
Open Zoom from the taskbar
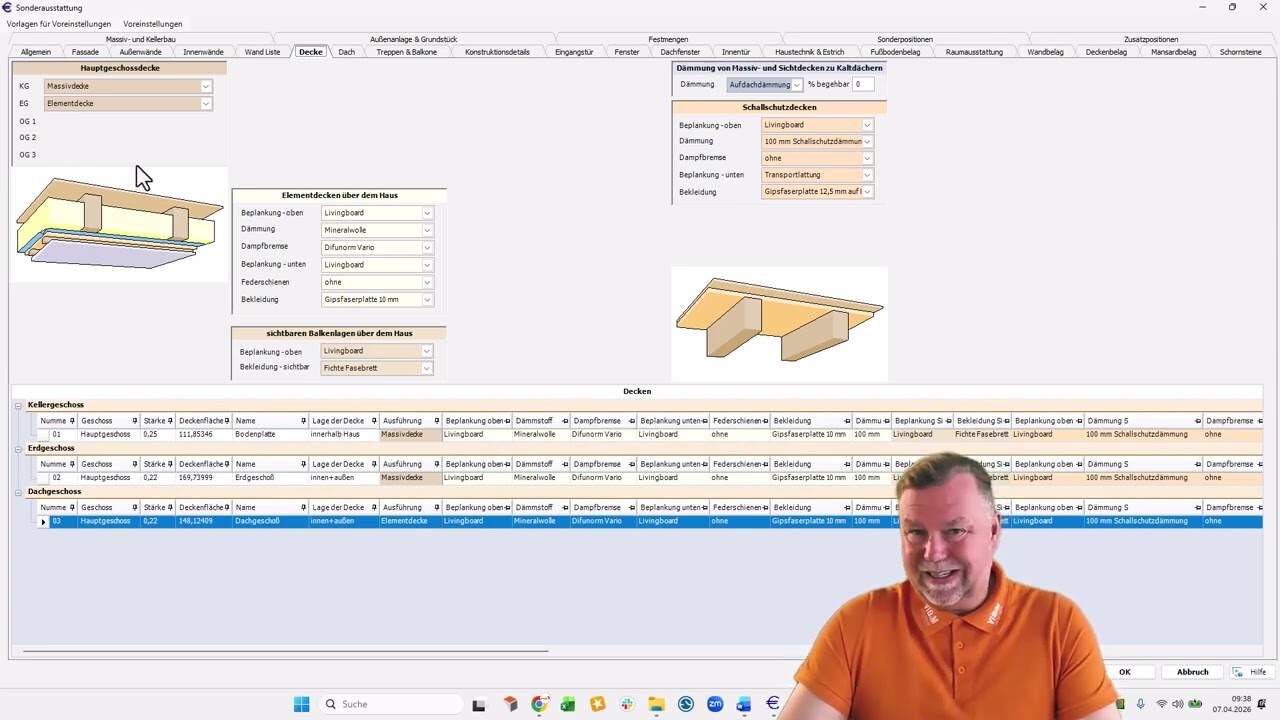point(714,704)
